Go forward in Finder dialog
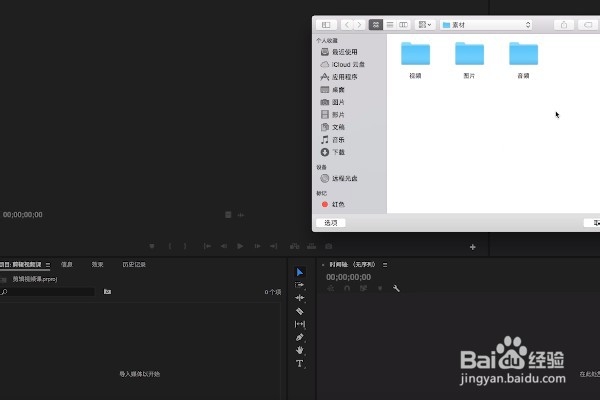Screen dimensions: 600x400 pos(359,25)
